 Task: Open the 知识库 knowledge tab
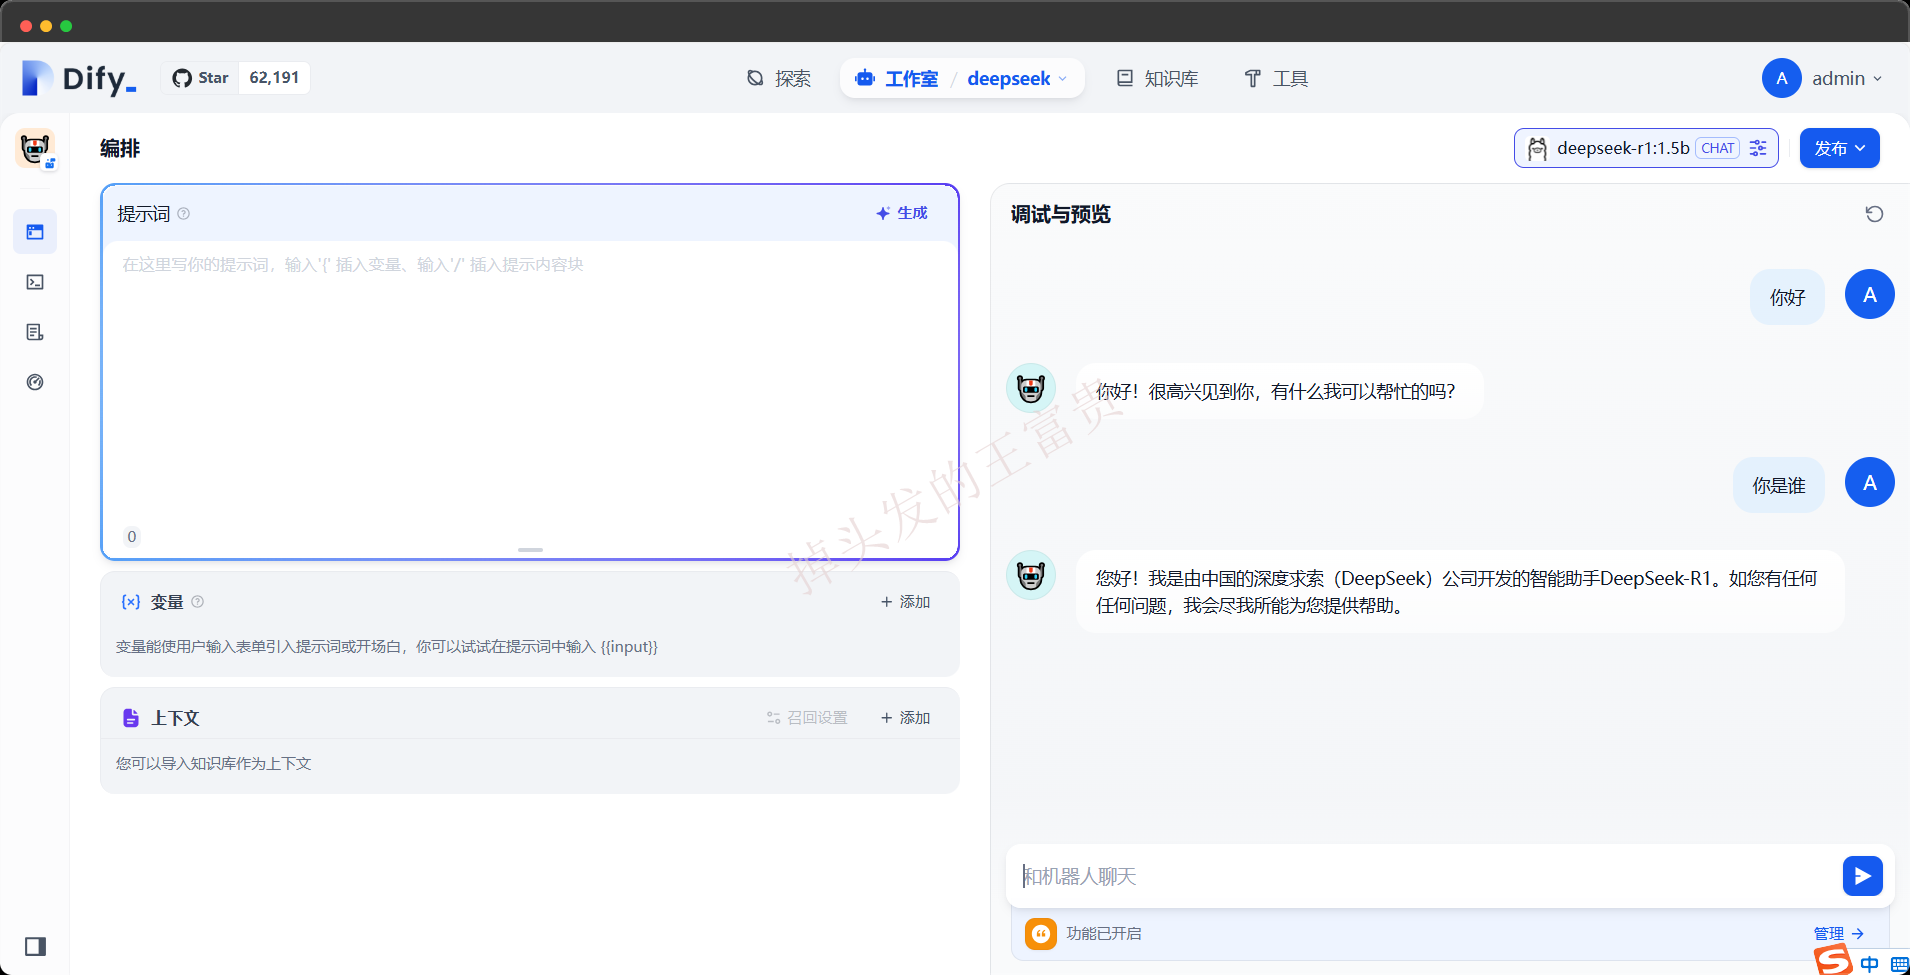coord(1157,78)
